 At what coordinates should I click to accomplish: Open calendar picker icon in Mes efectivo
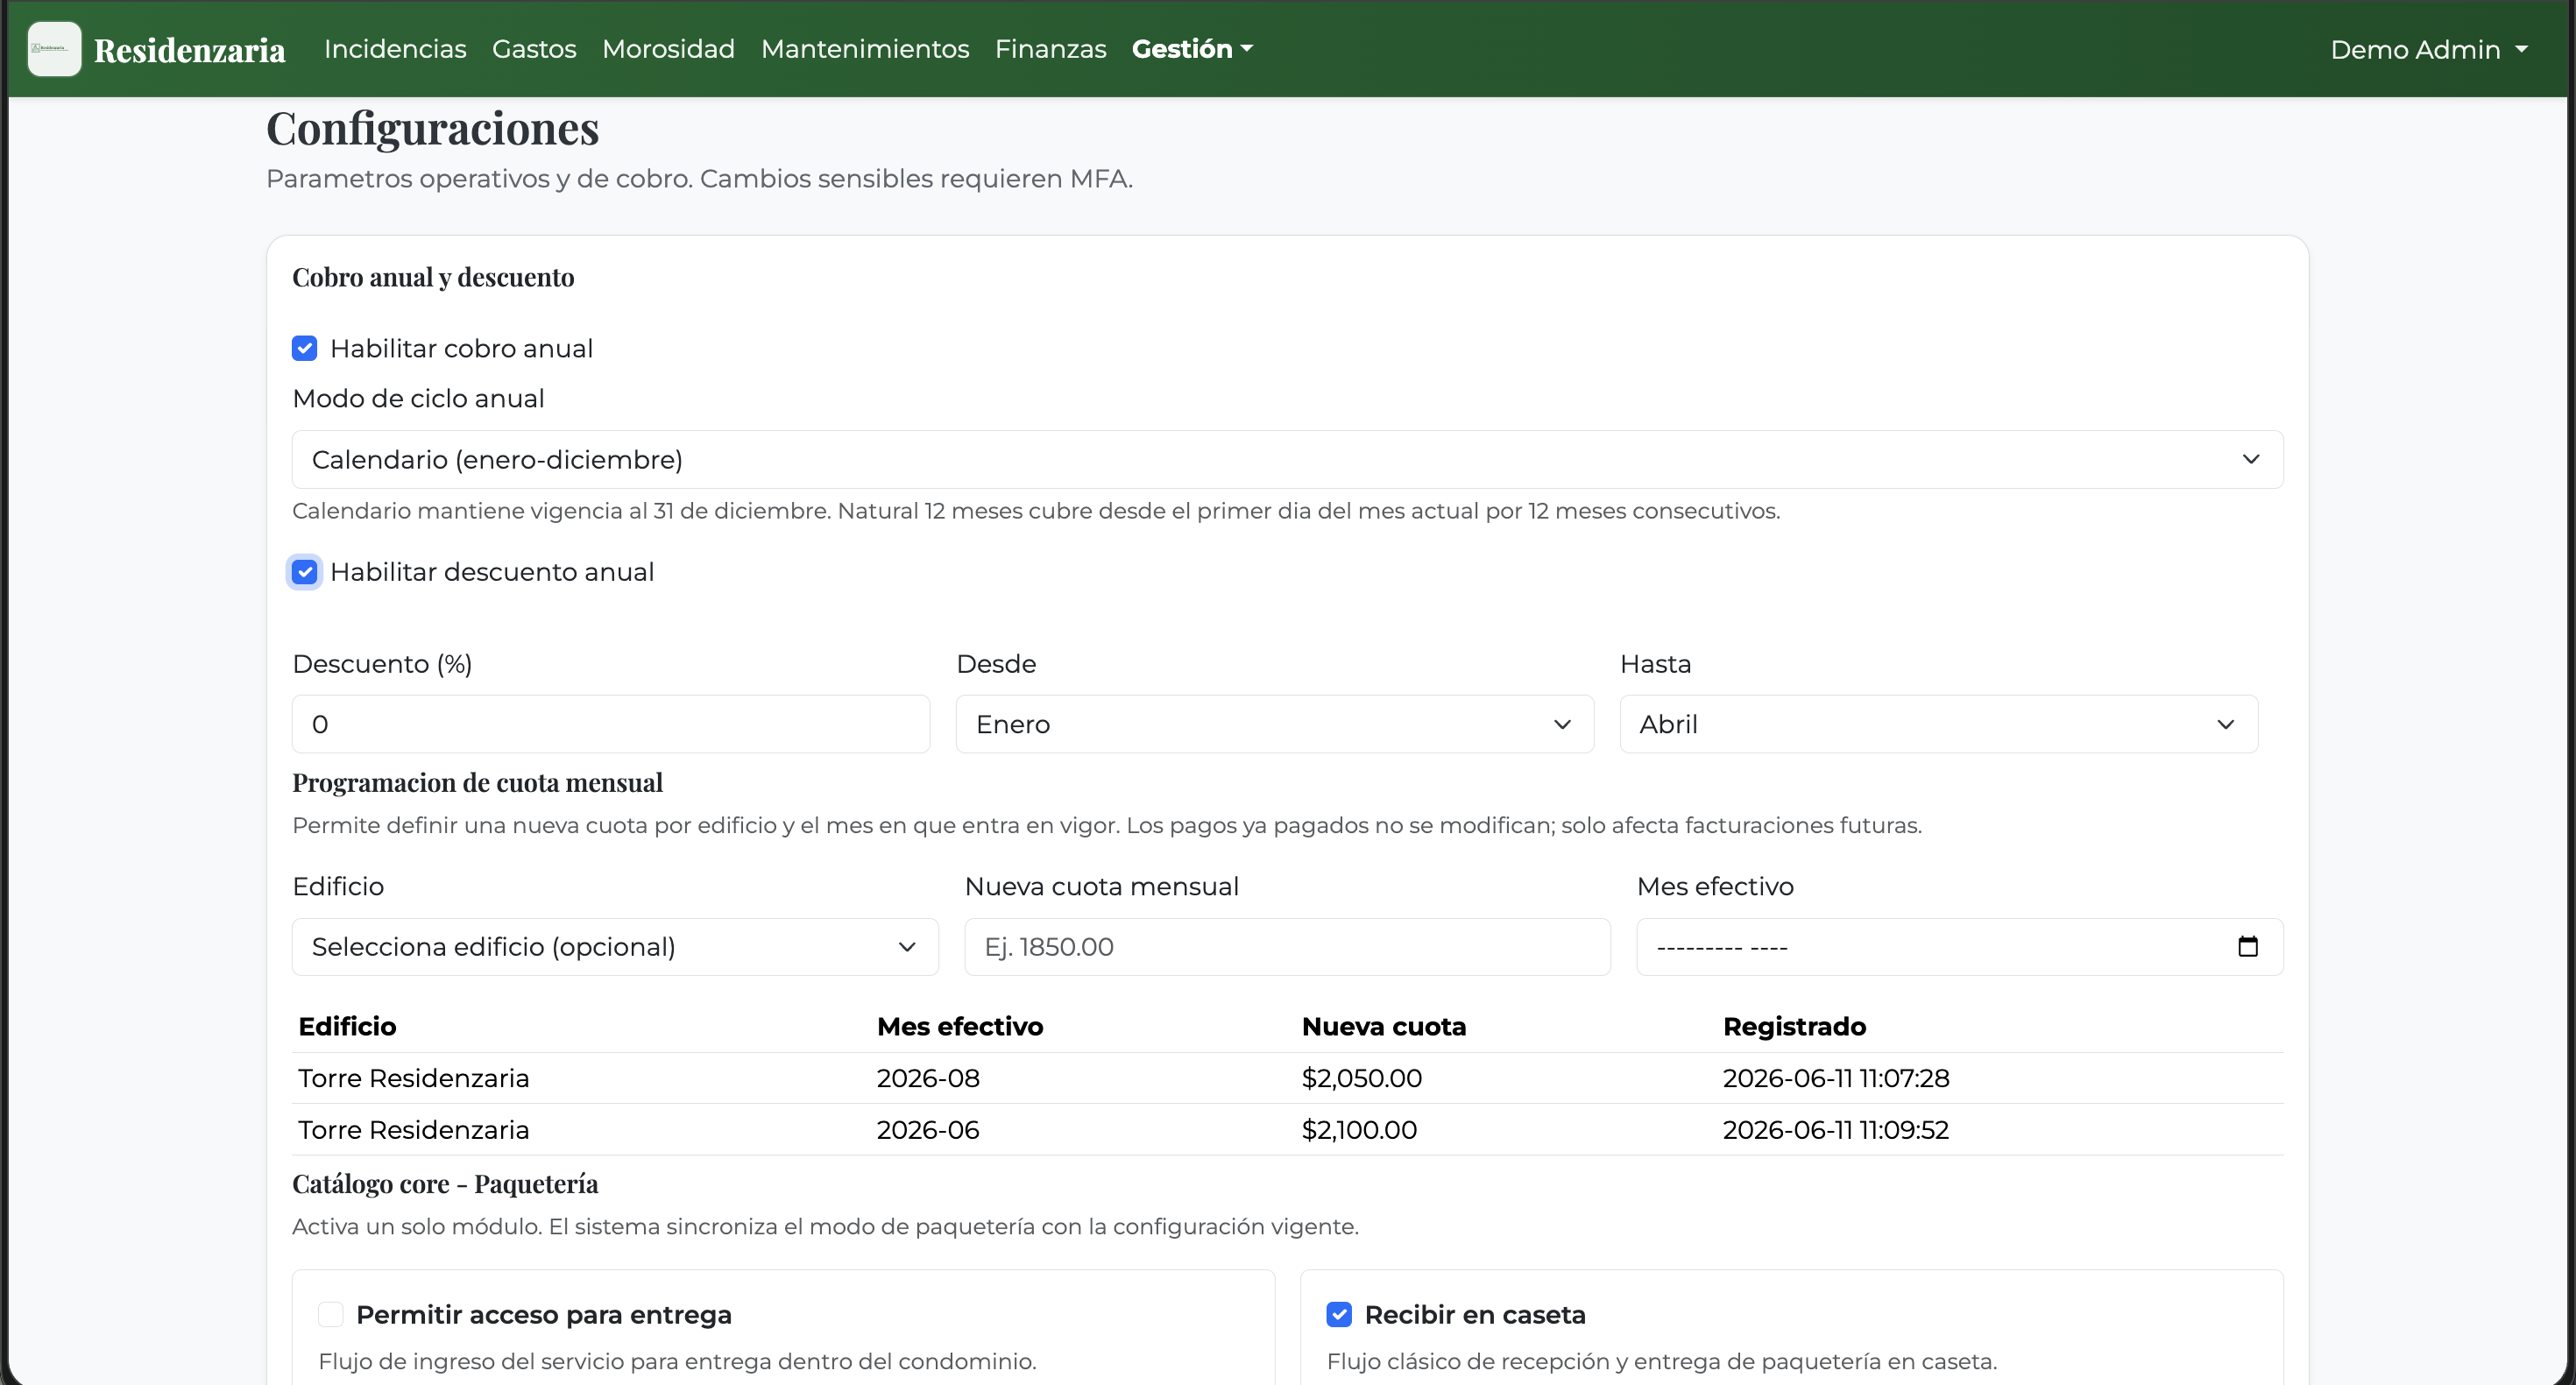(x=2247, y=946)
